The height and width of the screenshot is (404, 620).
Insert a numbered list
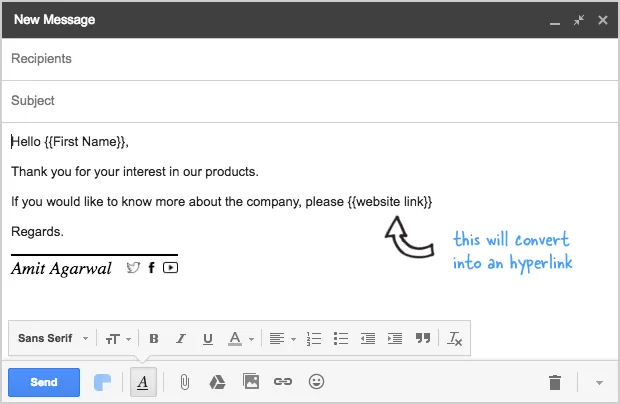coord(314,339)
